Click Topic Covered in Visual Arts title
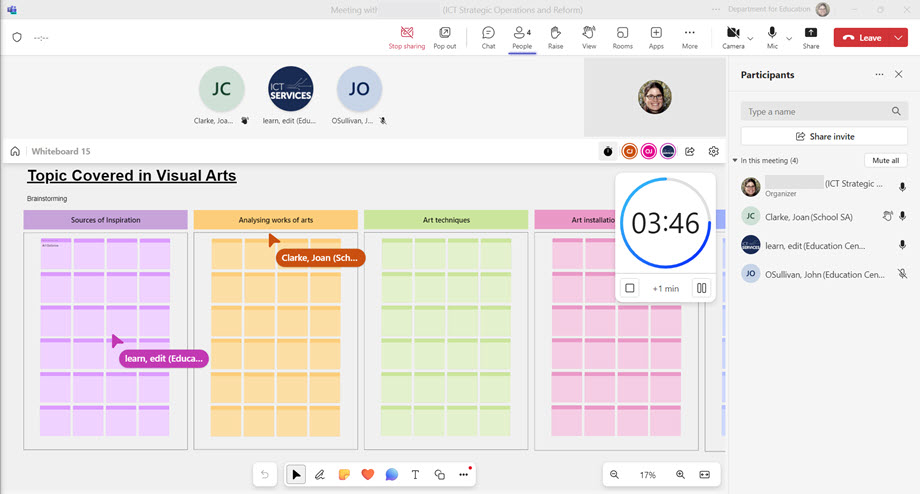 tap(132, 175)
